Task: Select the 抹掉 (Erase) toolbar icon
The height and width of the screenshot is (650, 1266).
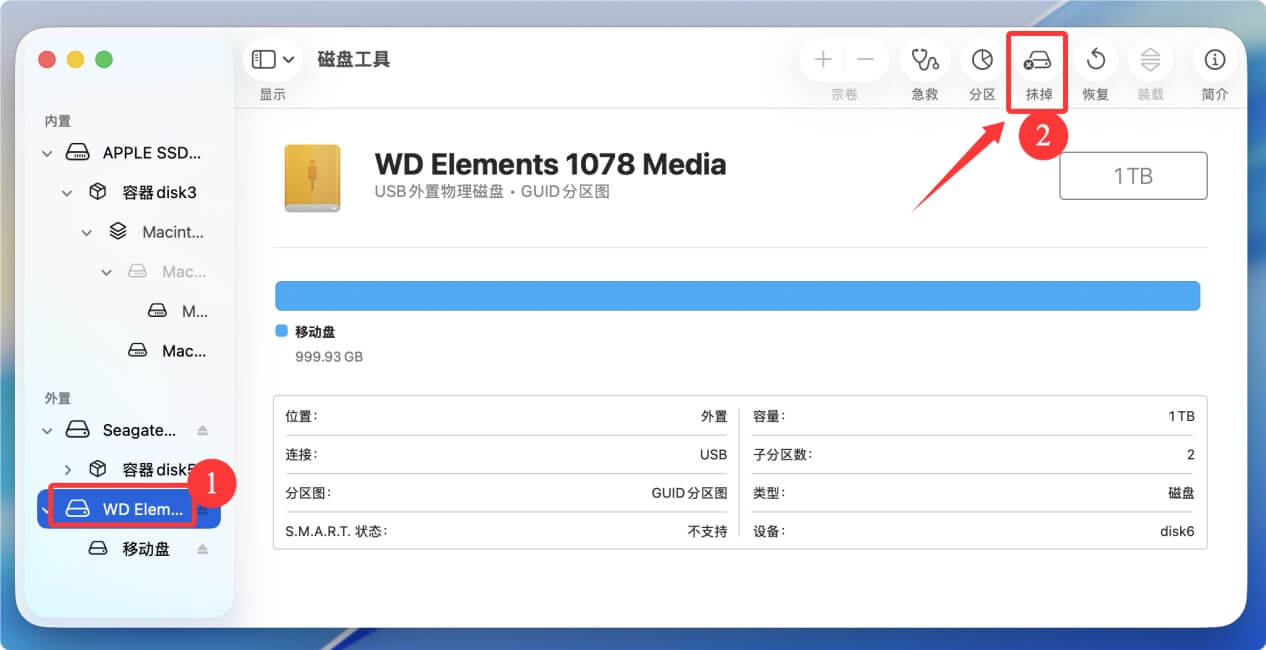Action: (1037, 60)
